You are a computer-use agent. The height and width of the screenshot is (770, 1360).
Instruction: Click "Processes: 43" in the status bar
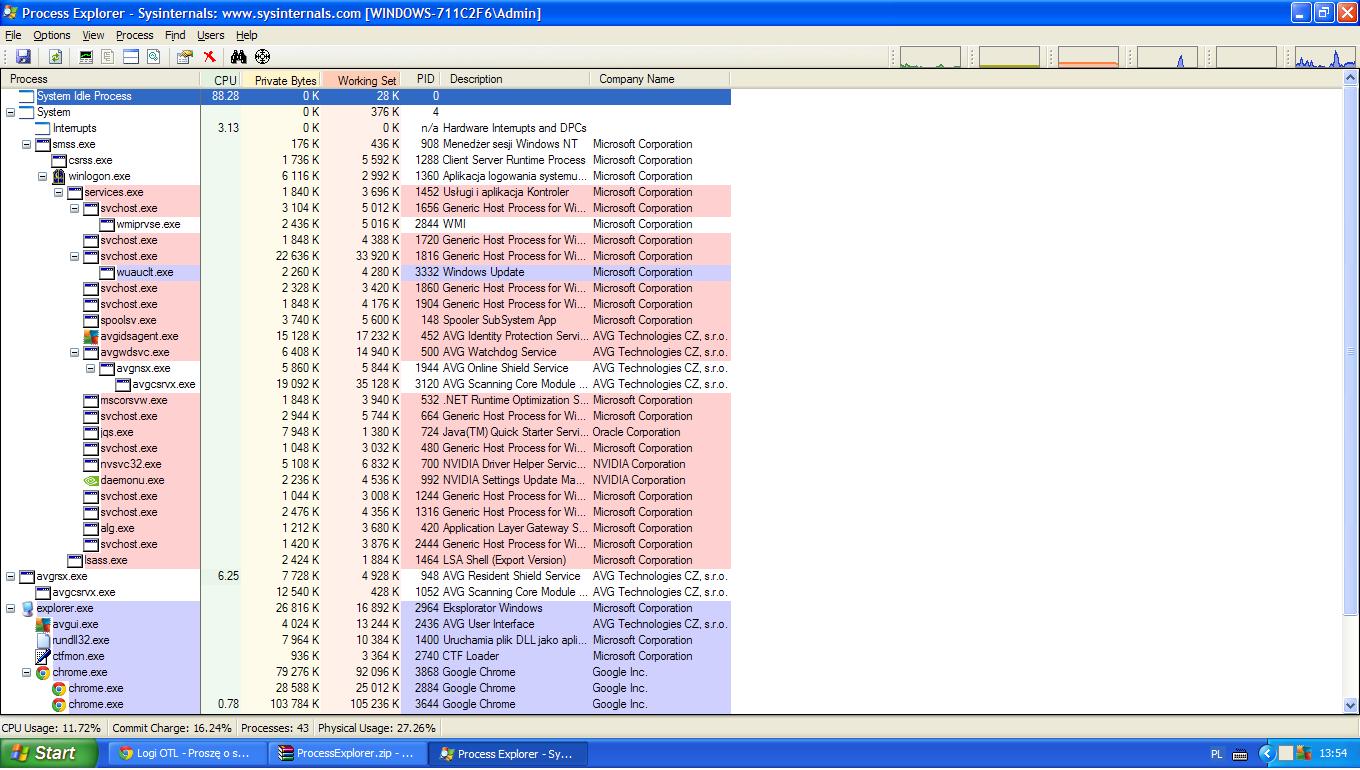275,728
